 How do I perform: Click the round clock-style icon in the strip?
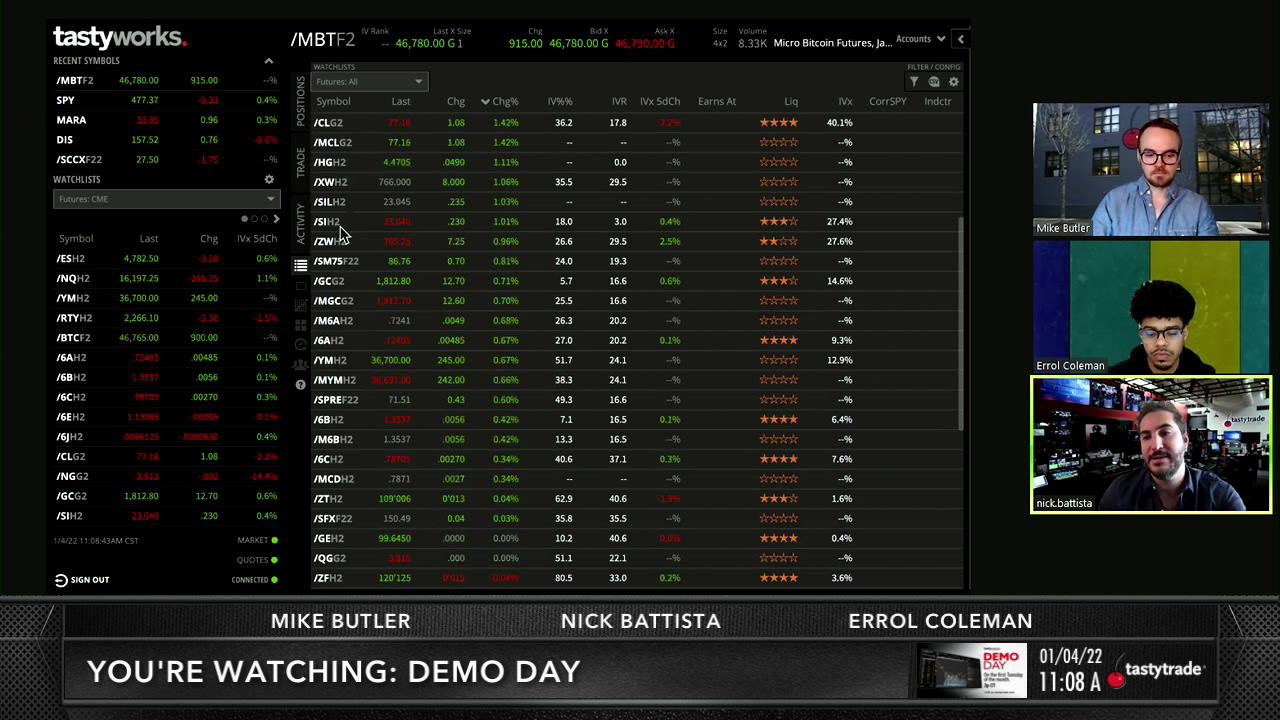coord(300,345)
